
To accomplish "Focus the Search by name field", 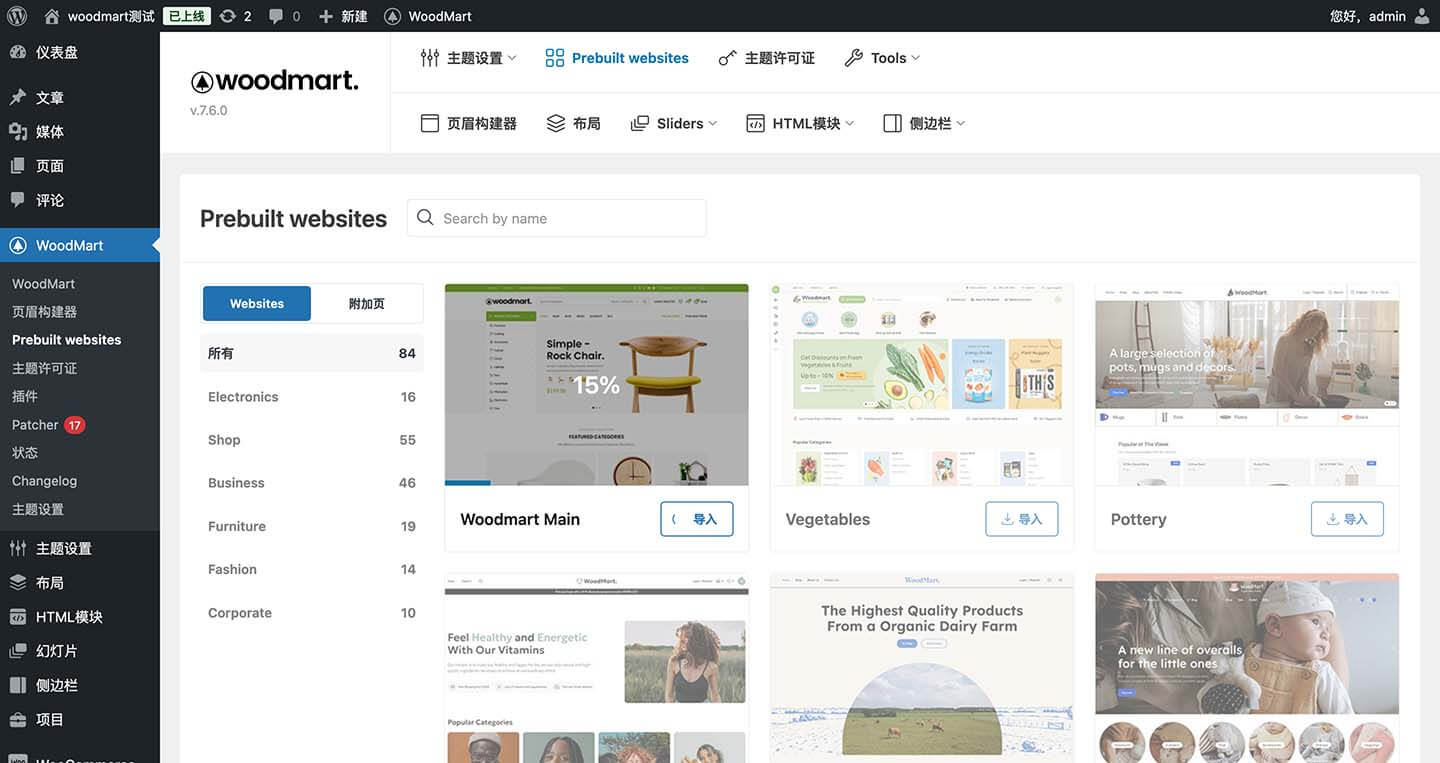I will [x=557, y=218].
